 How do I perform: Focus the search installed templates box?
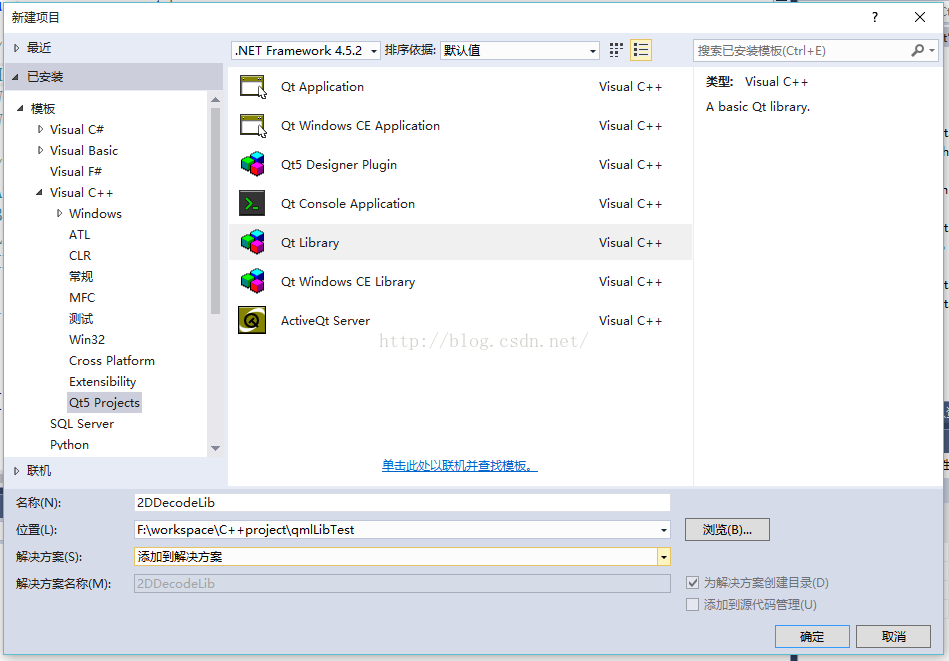click(x=801, y=50)
